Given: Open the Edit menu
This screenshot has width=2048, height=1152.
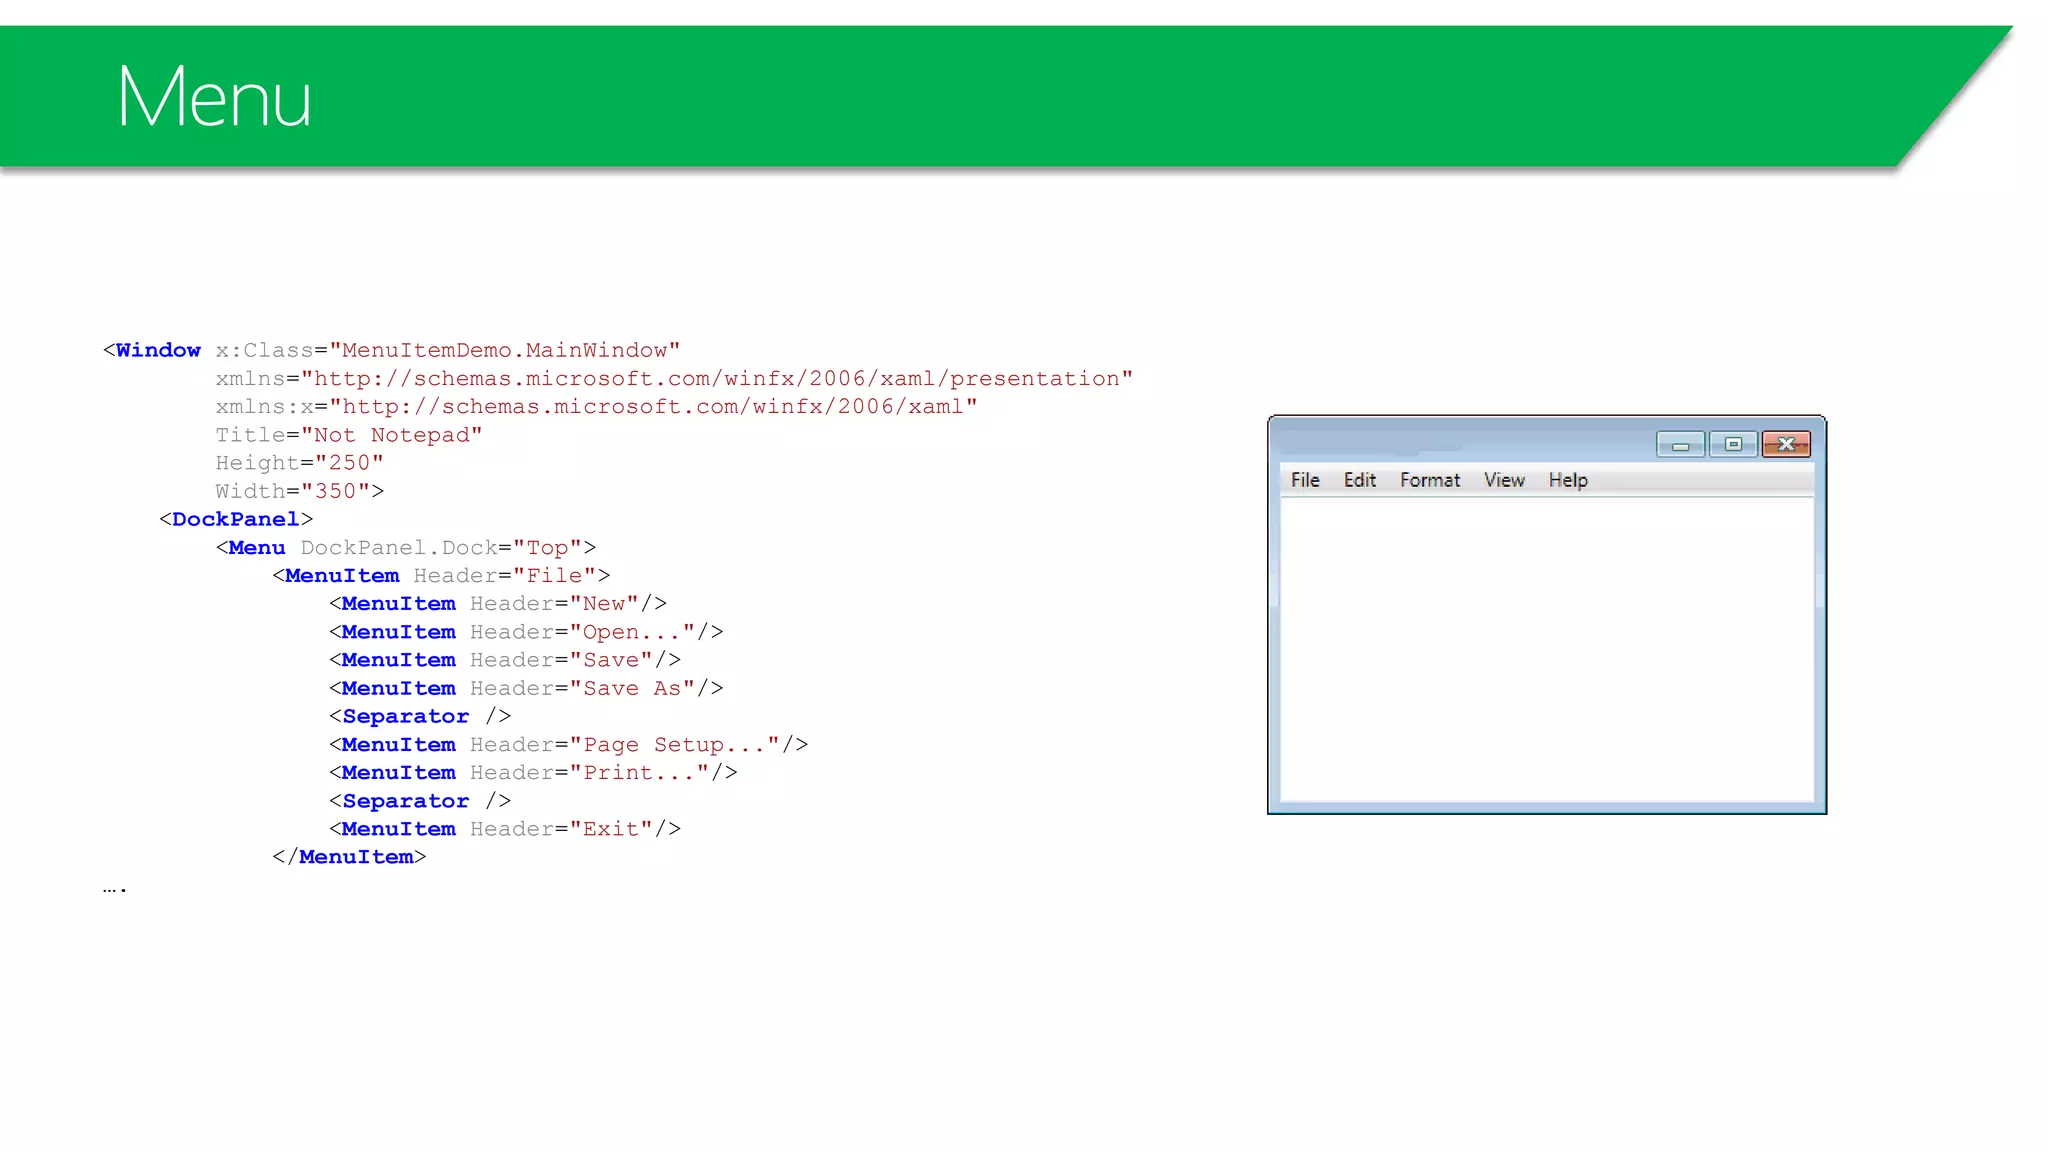Looking at the screenshot, I should (x=1359, y=480).
